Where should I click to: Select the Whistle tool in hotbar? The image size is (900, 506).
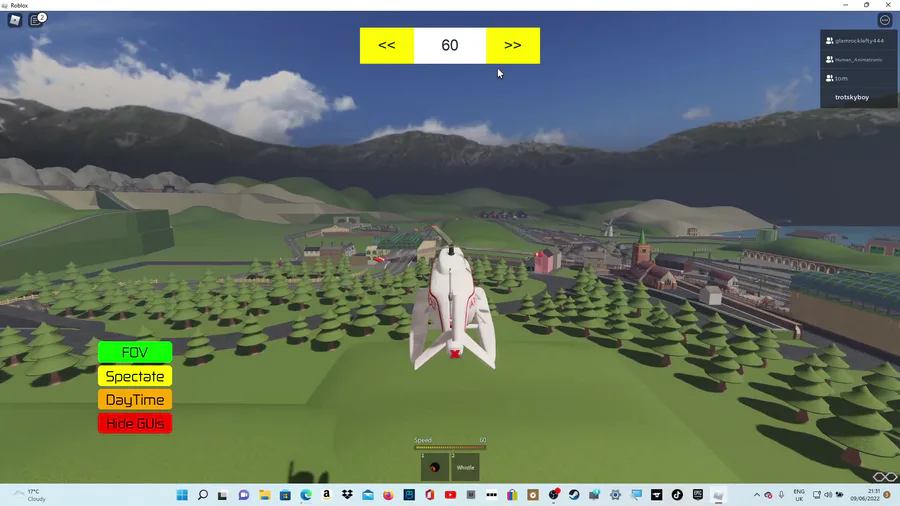[x=465, y=466]
